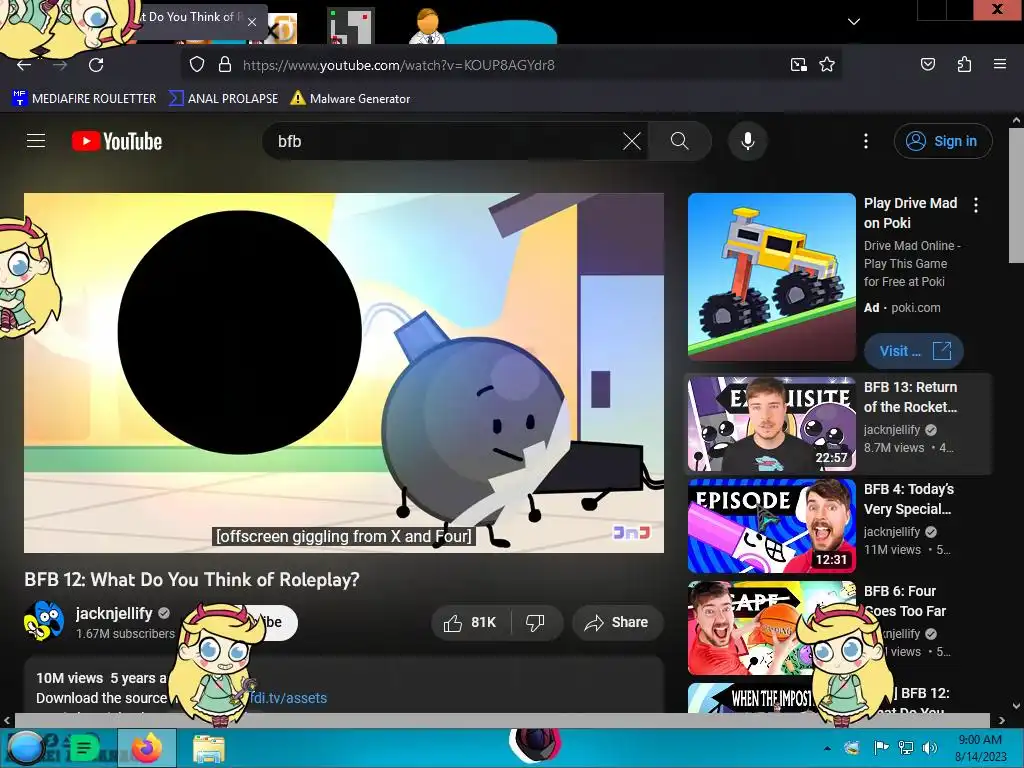Toggle picture-in-picture icon in address bar
The width and height of the screenshot is (1024, 768).
point(798,65)
